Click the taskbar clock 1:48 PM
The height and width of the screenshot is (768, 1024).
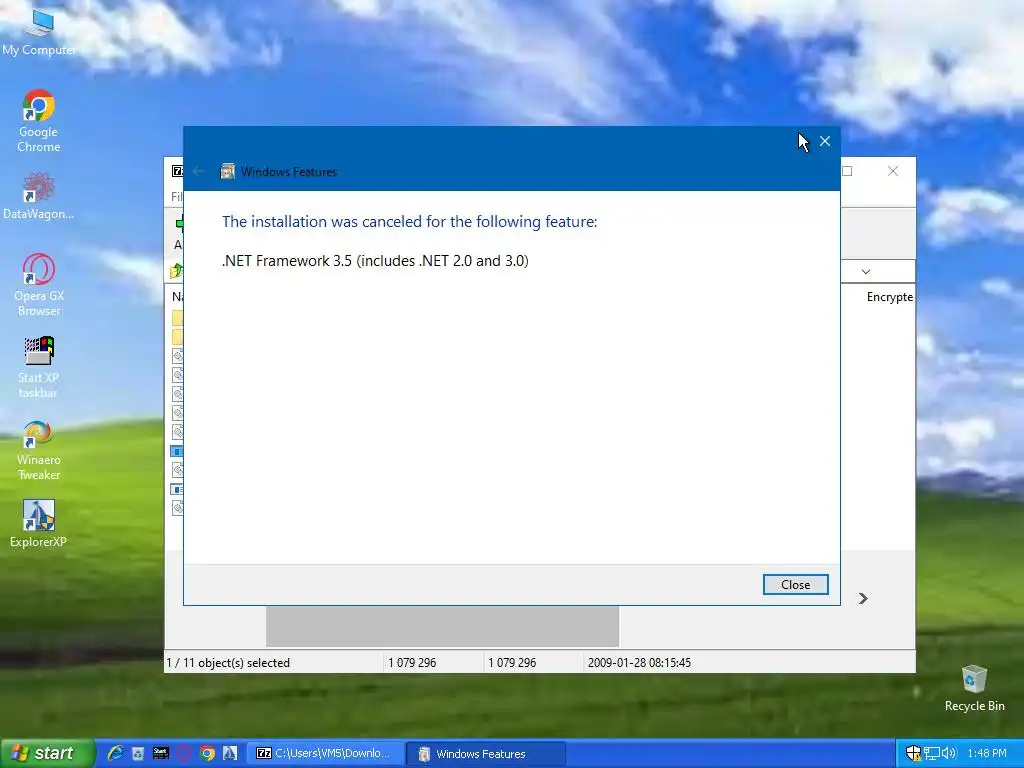(987, 754)
